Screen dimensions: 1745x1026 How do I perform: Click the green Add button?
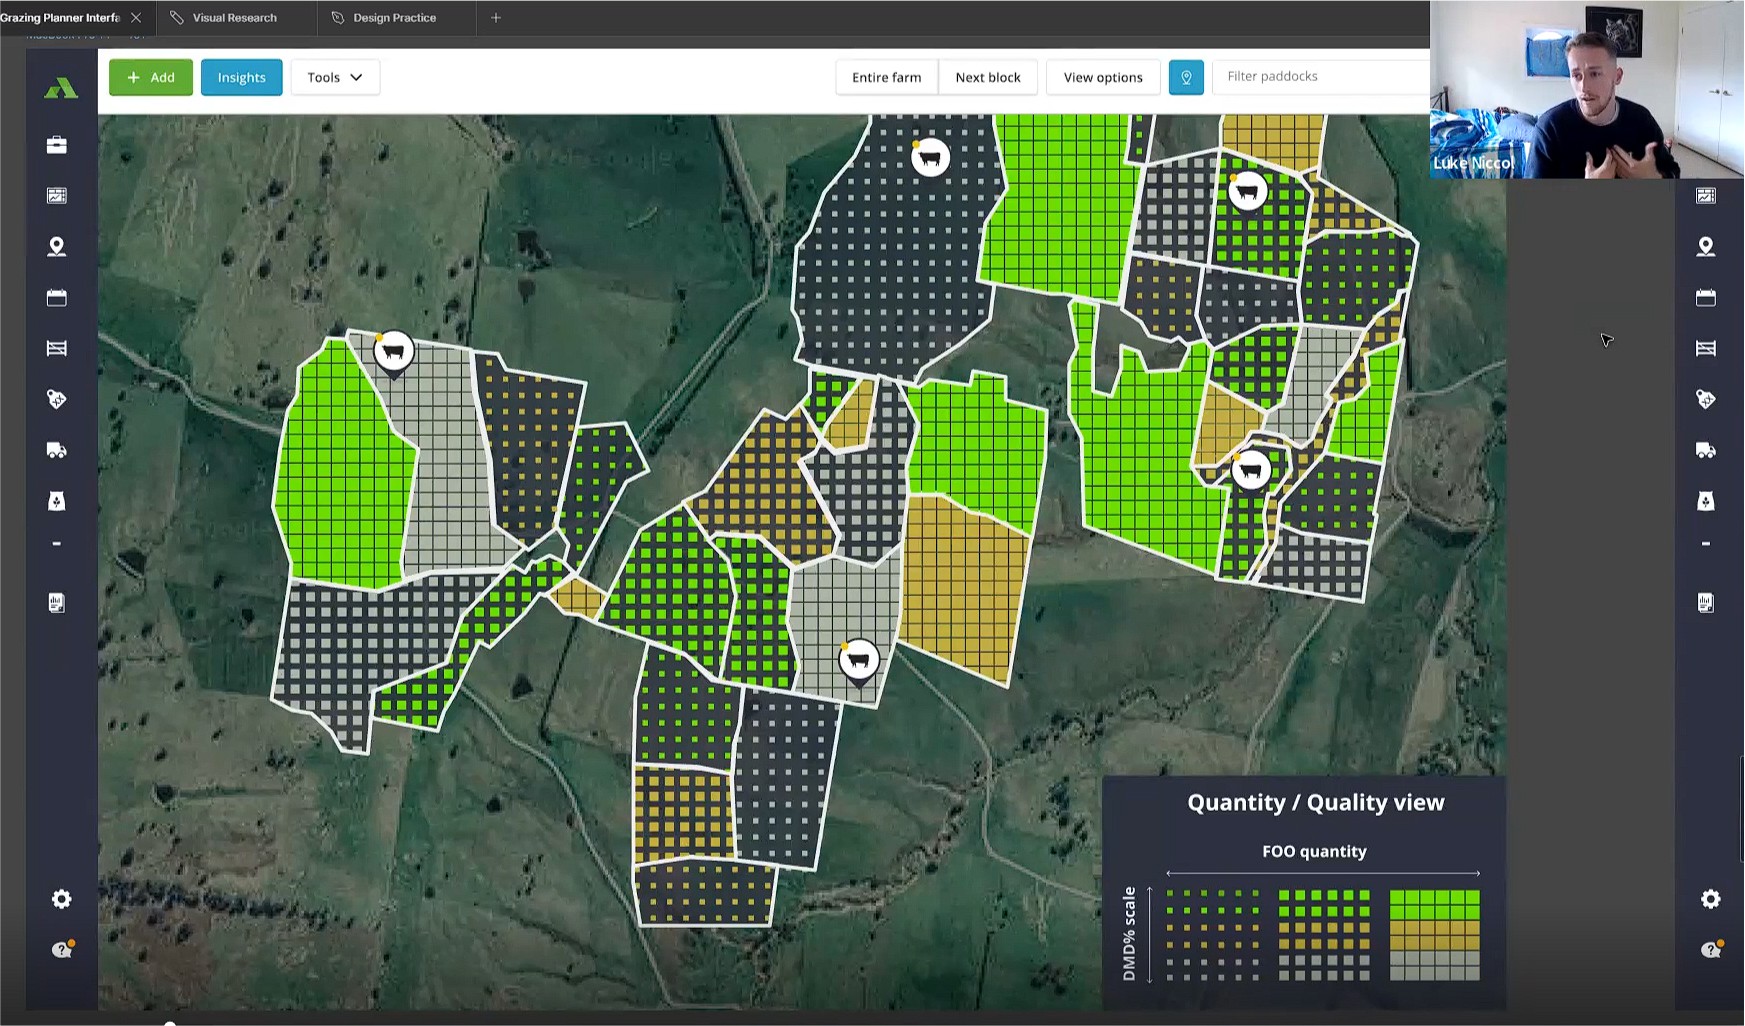coord(151,77)
